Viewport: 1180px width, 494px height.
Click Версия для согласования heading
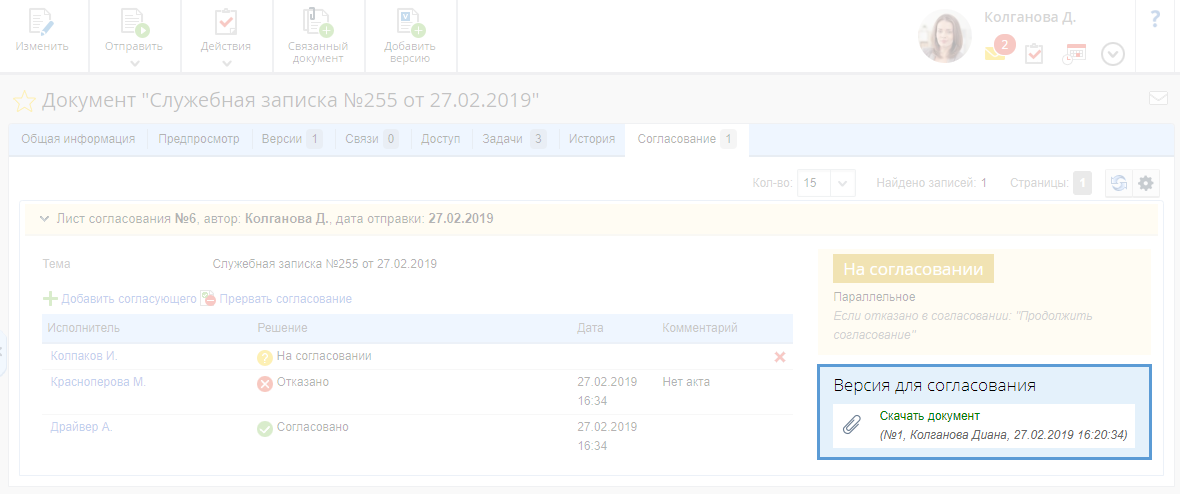(x=935, y=386)
